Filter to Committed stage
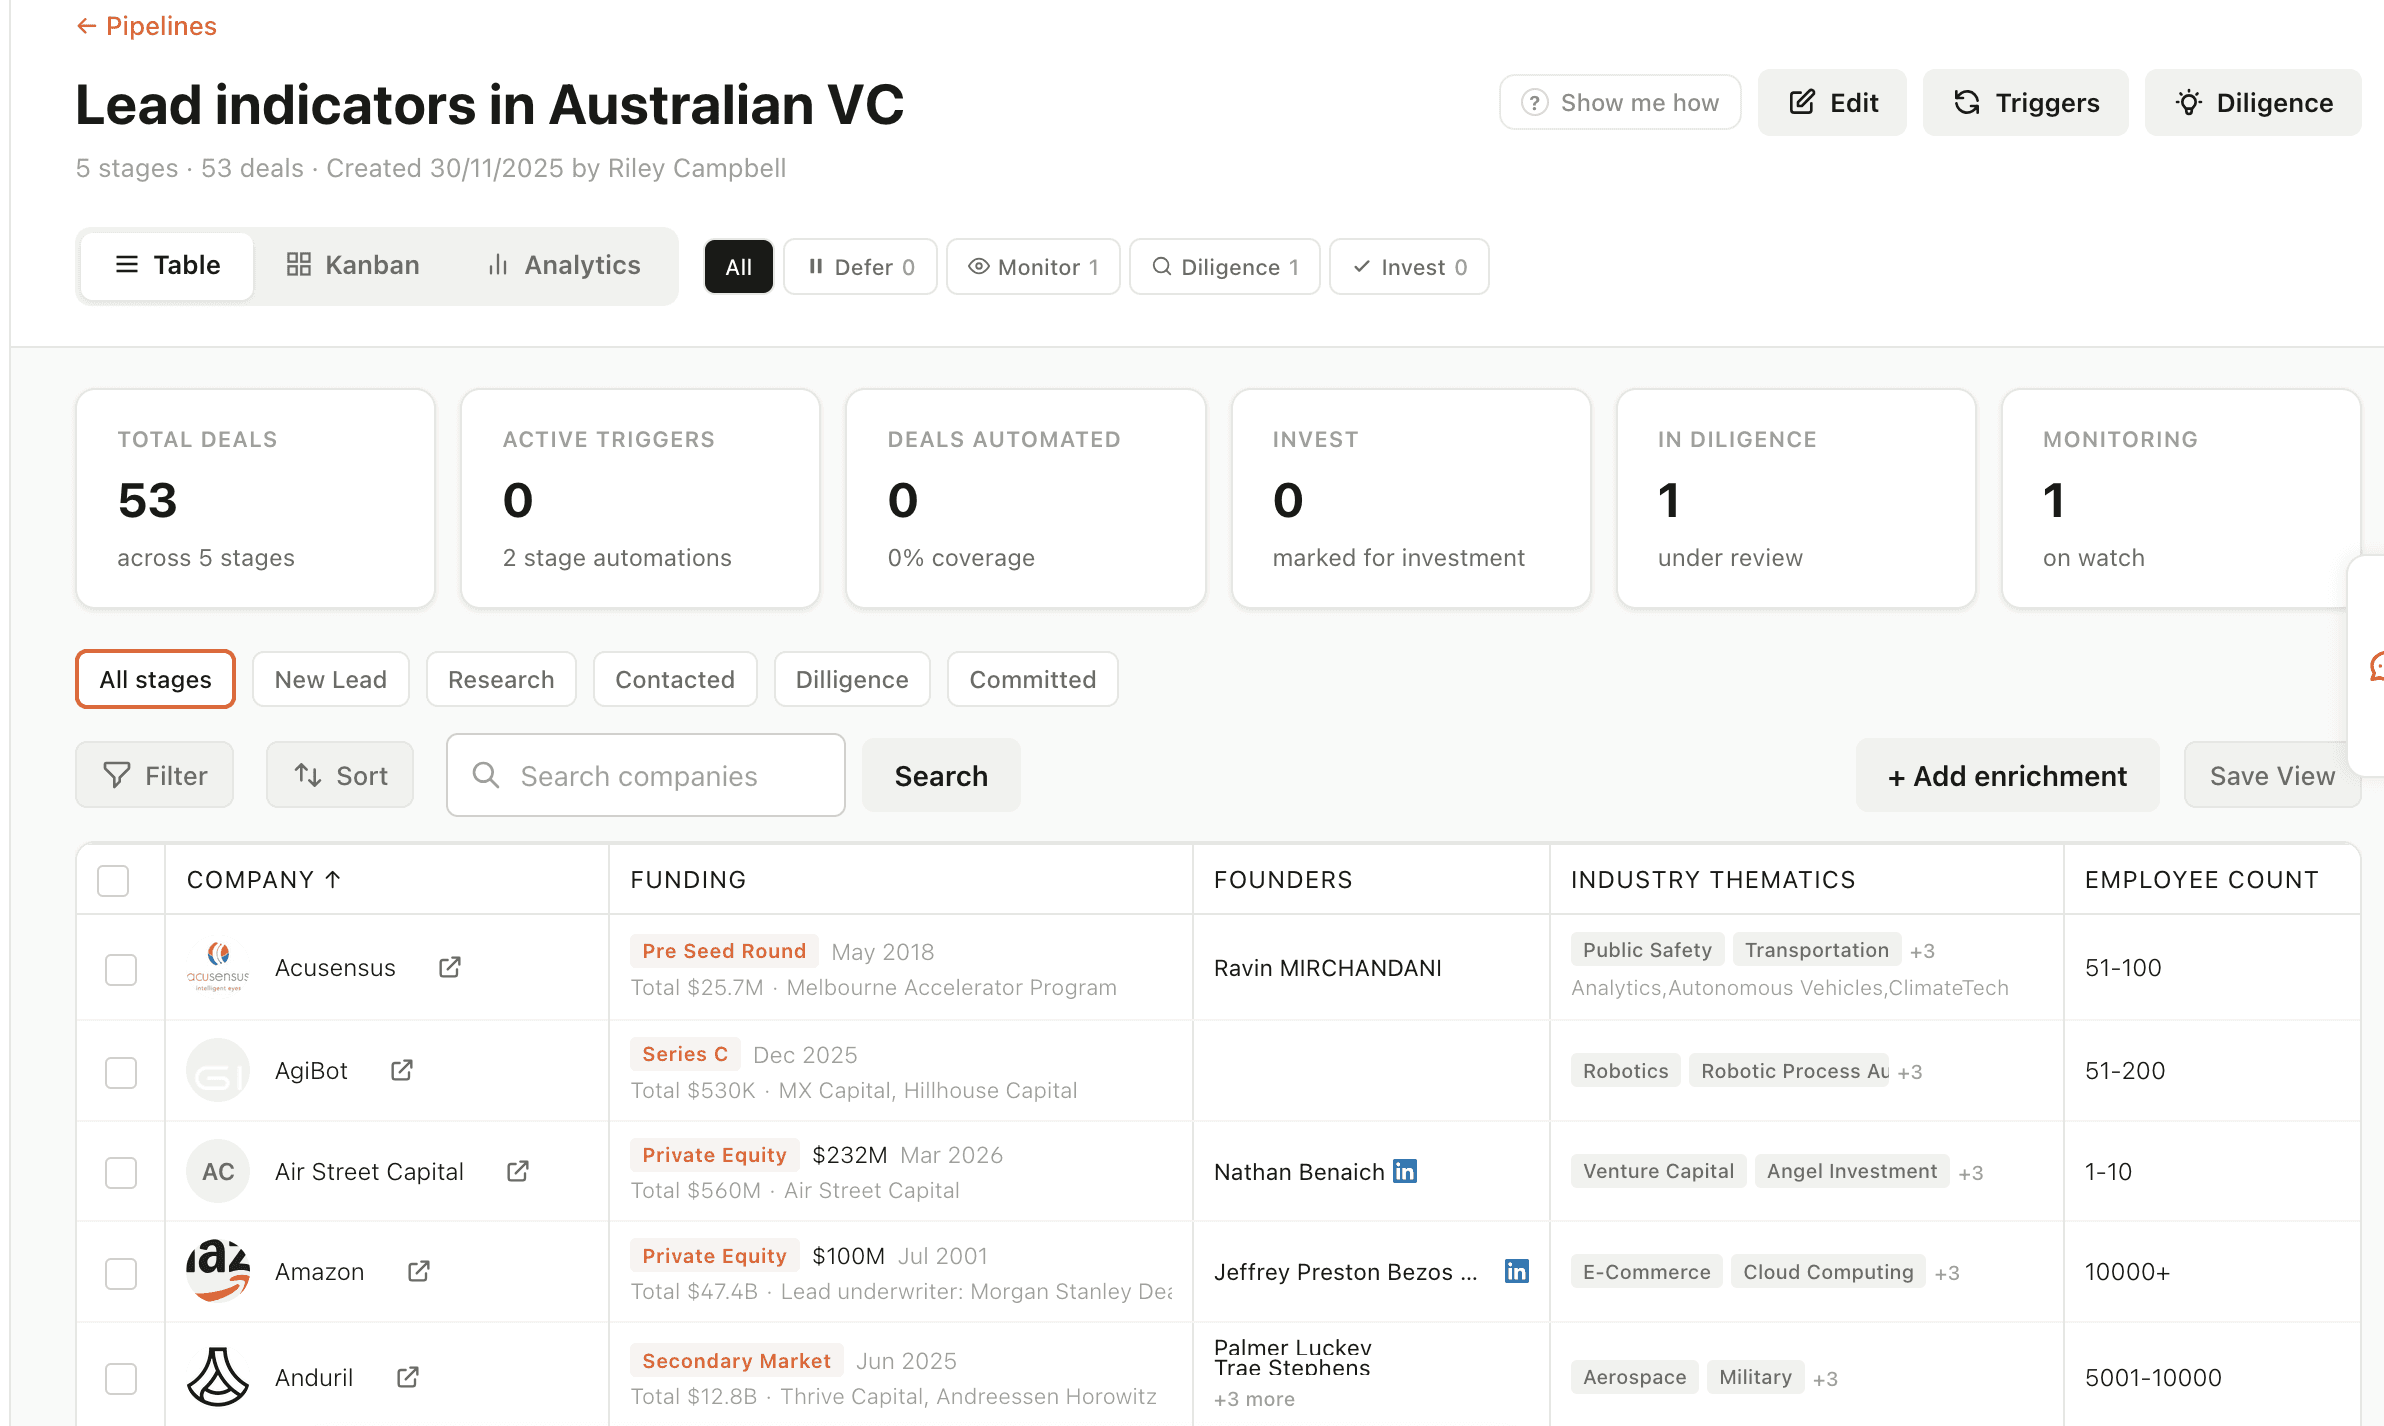Screen dimensions: 2384x1426 1032,679
